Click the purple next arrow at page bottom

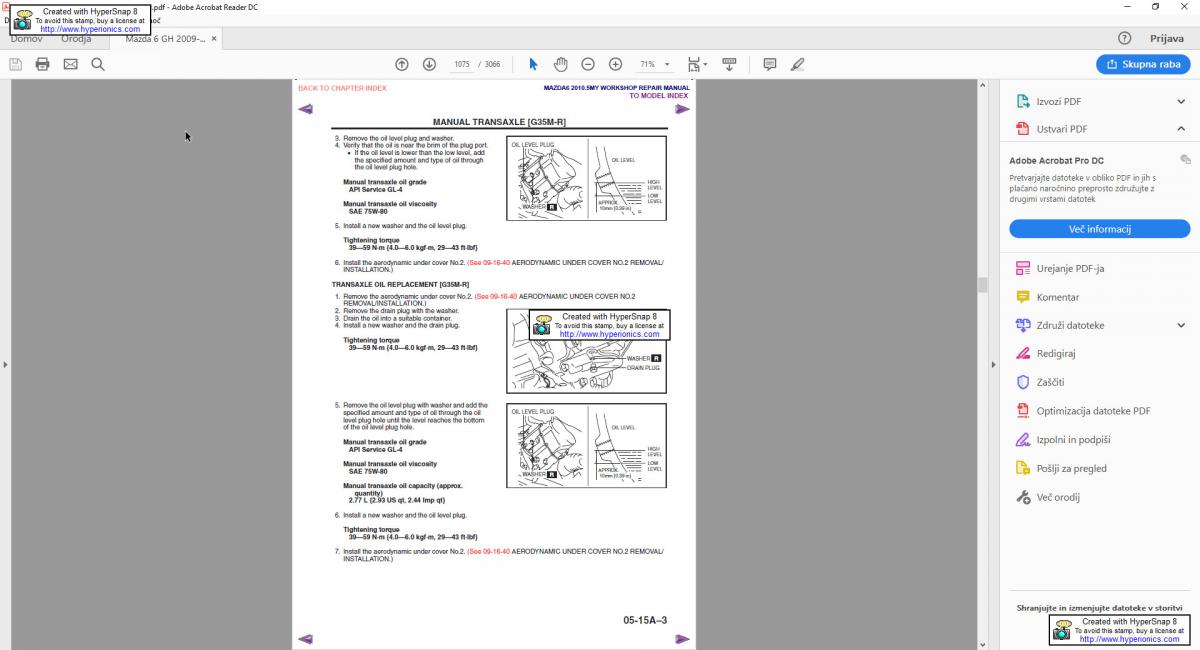pos(682,639)
